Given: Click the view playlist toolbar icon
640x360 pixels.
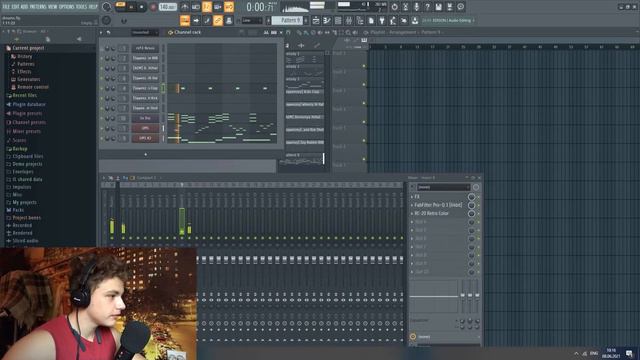Looking at the screenshot, I should coord(316,20).
